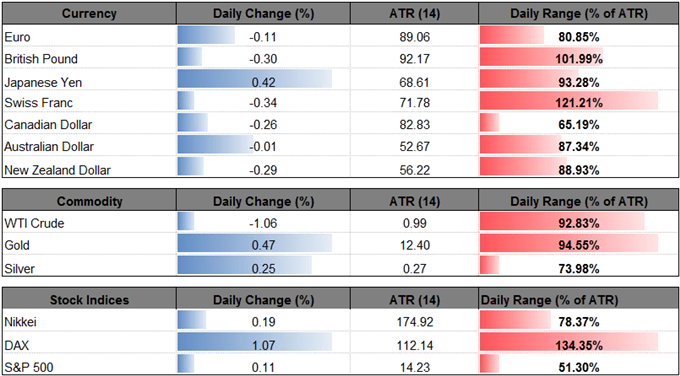This screenshot has width=680, height=376.
Task: Select New Zealand Dollar daily range 88.93%
Action: (x=579, y=169)
